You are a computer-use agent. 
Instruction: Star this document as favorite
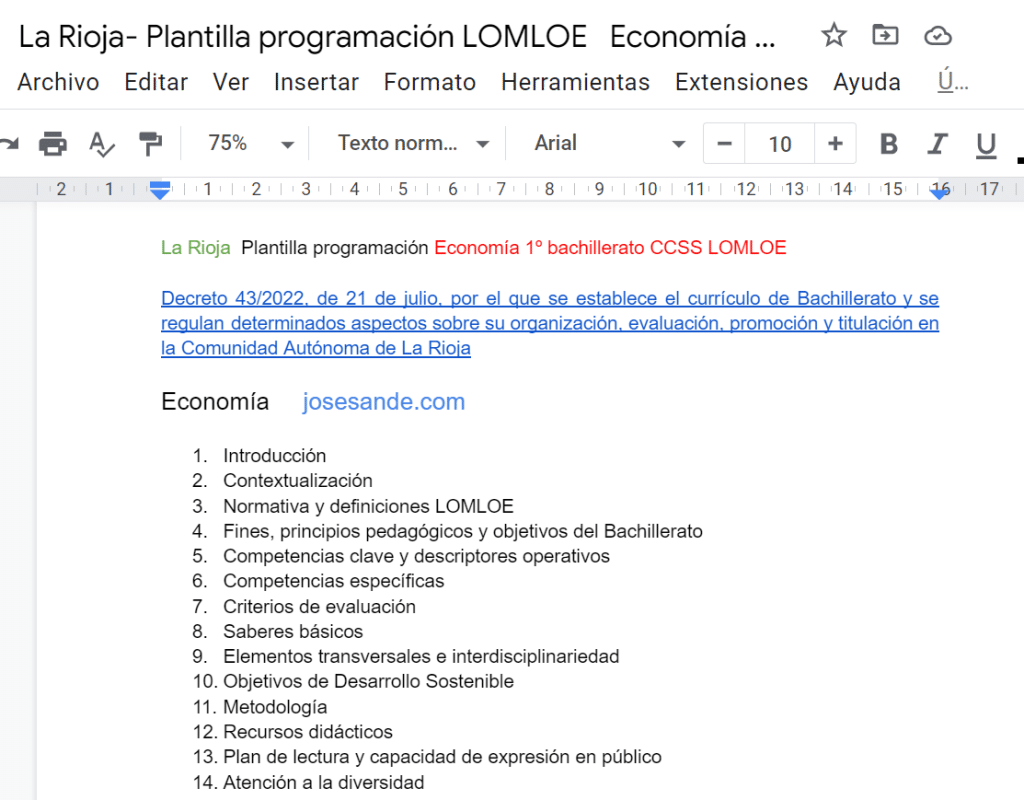833,36
